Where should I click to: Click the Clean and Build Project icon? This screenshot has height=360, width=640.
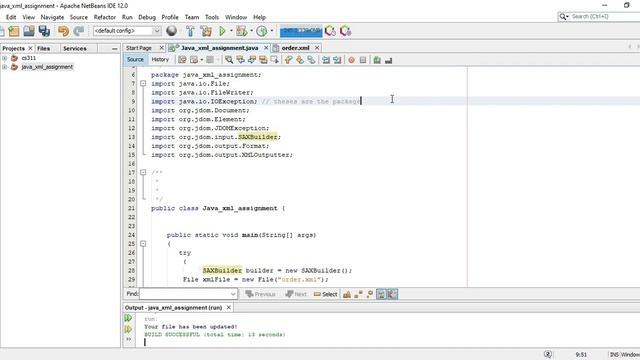click(206, 31)
